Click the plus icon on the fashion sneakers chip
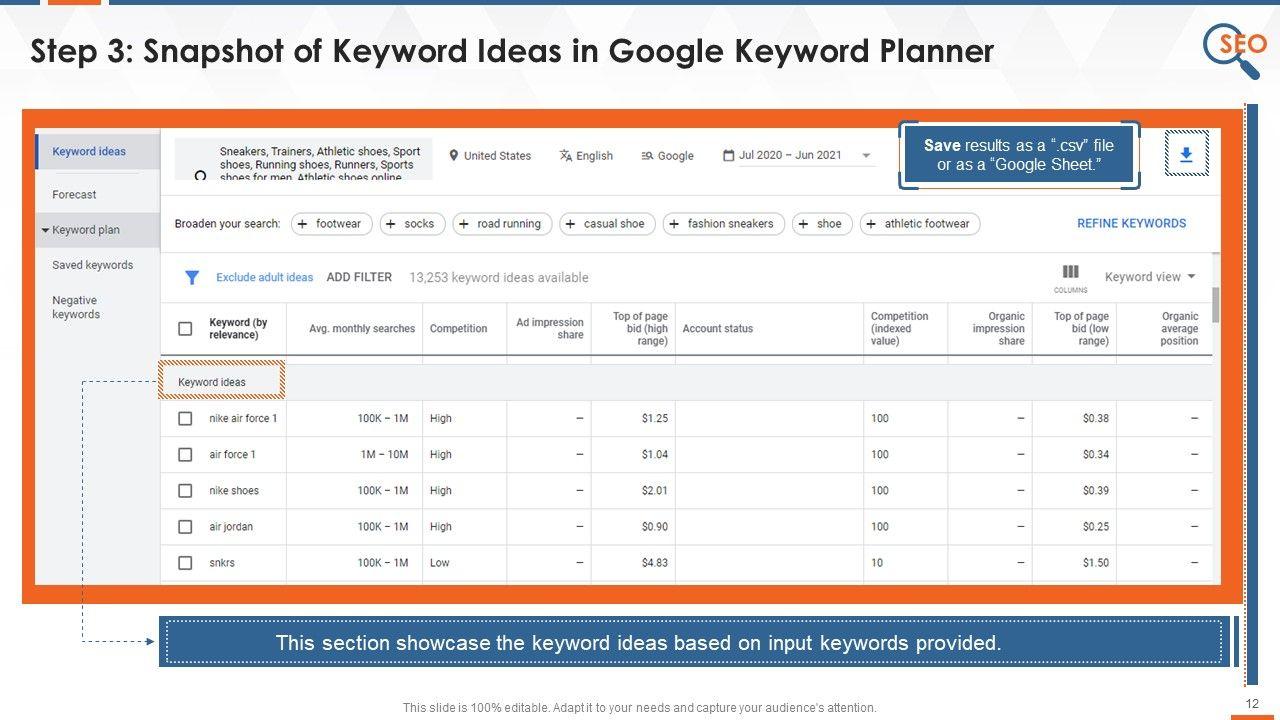Viewport: 1280px width, 720px height. [x=674, y=224]
